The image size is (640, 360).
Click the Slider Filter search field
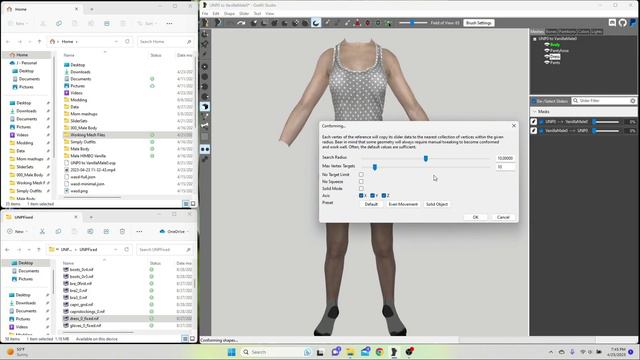click(604, 100)
